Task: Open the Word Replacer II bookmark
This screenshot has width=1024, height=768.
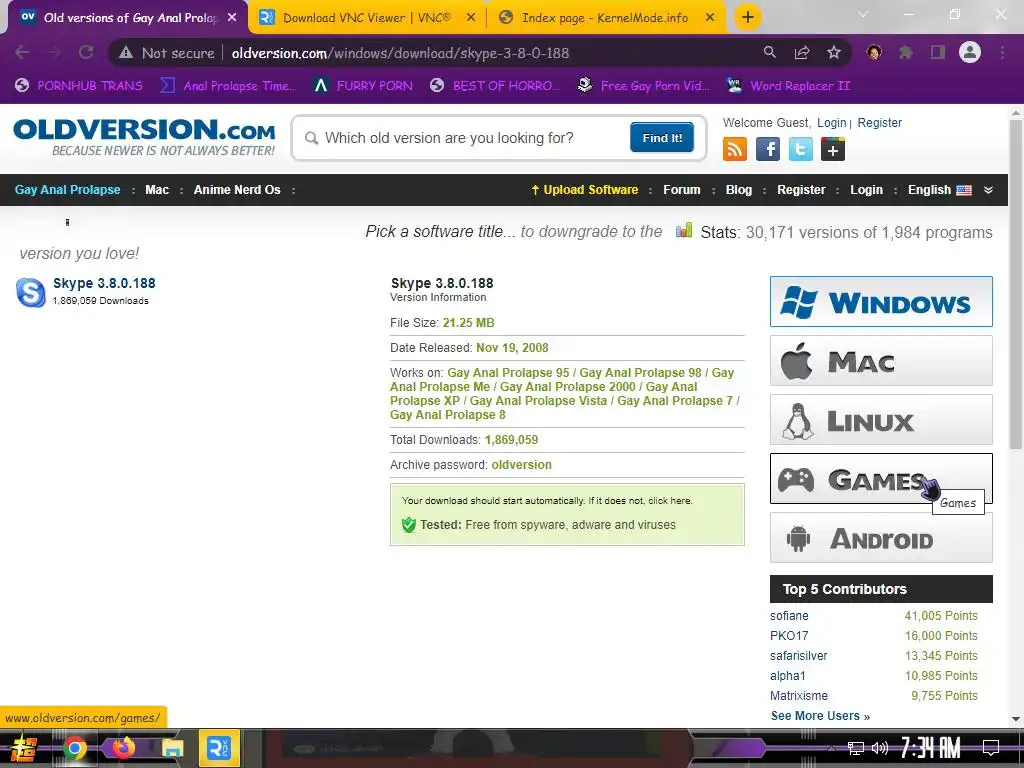Action: click(789, 86)
